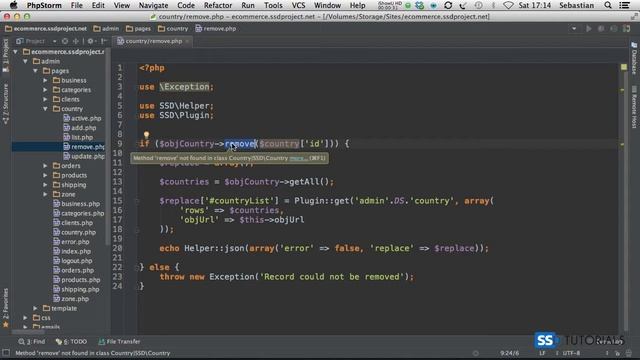Expand the orders folder

(45, 166)
